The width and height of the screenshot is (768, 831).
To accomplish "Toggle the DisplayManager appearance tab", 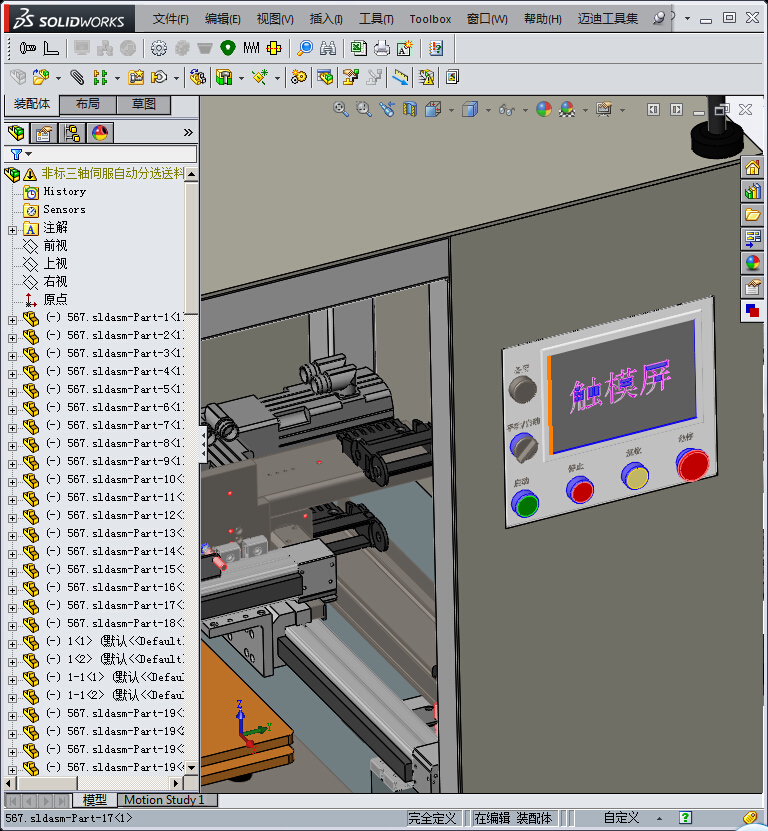I will pyautogui.click(x=100, y=133).
